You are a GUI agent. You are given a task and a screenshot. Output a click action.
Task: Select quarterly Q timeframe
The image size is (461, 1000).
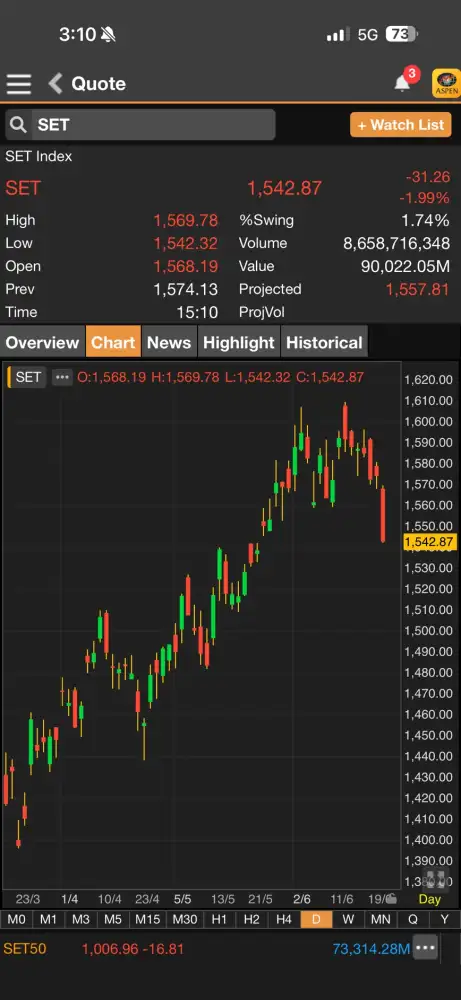[x=413, y=919]
